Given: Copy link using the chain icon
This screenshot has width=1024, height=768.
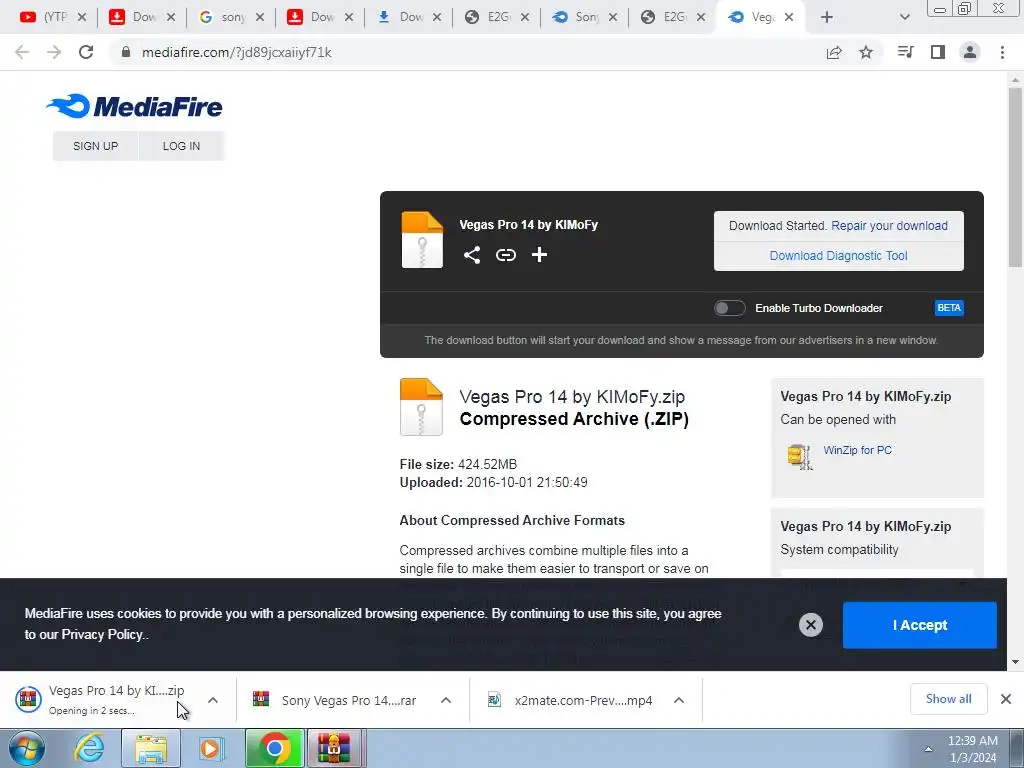Looking at the screenshot, I should pos(505,255).
